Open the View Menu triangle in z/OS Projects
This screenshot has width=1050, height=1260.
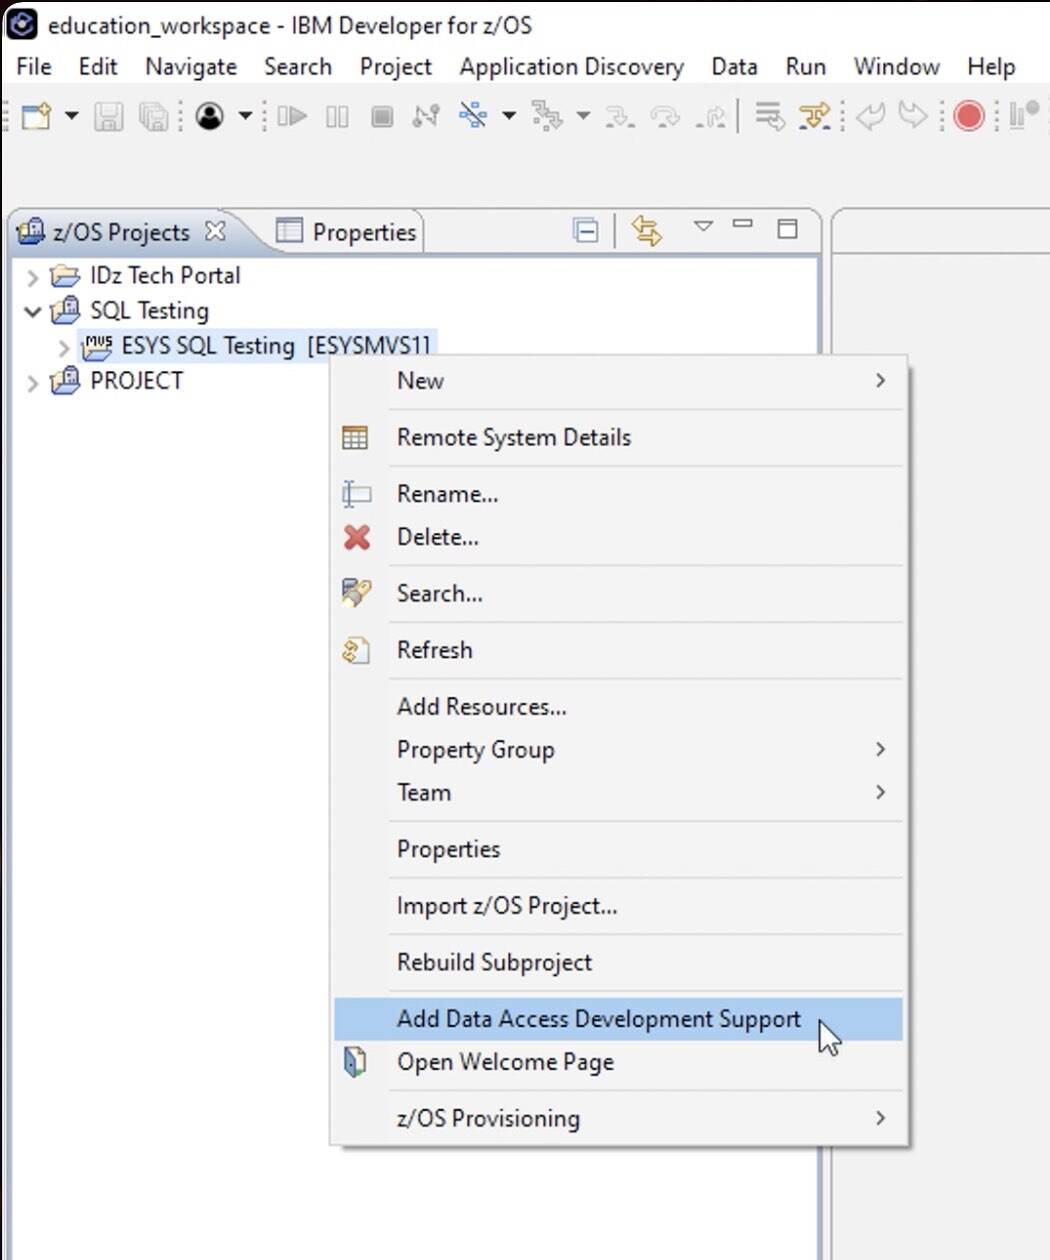click(x=703, y=226)
